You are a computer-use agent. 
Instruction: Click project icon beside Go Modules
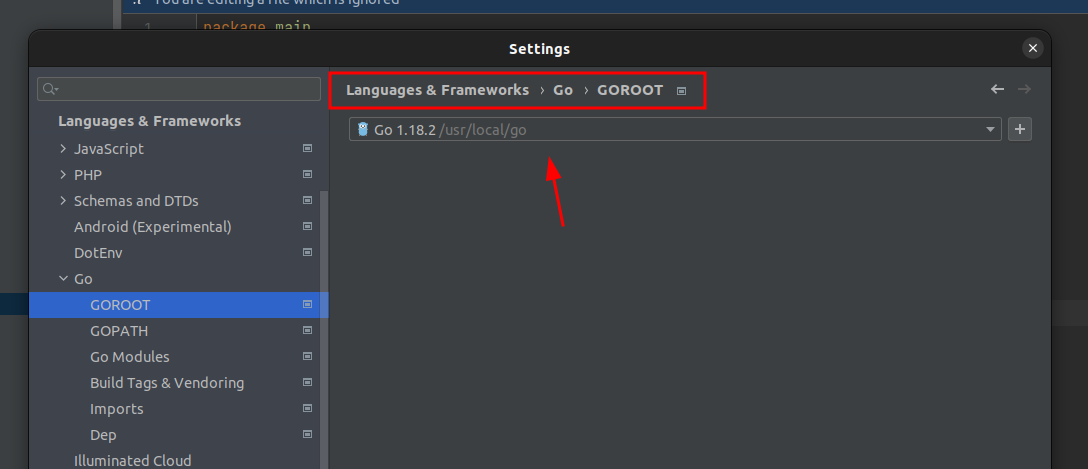click(x=307, y=357)
